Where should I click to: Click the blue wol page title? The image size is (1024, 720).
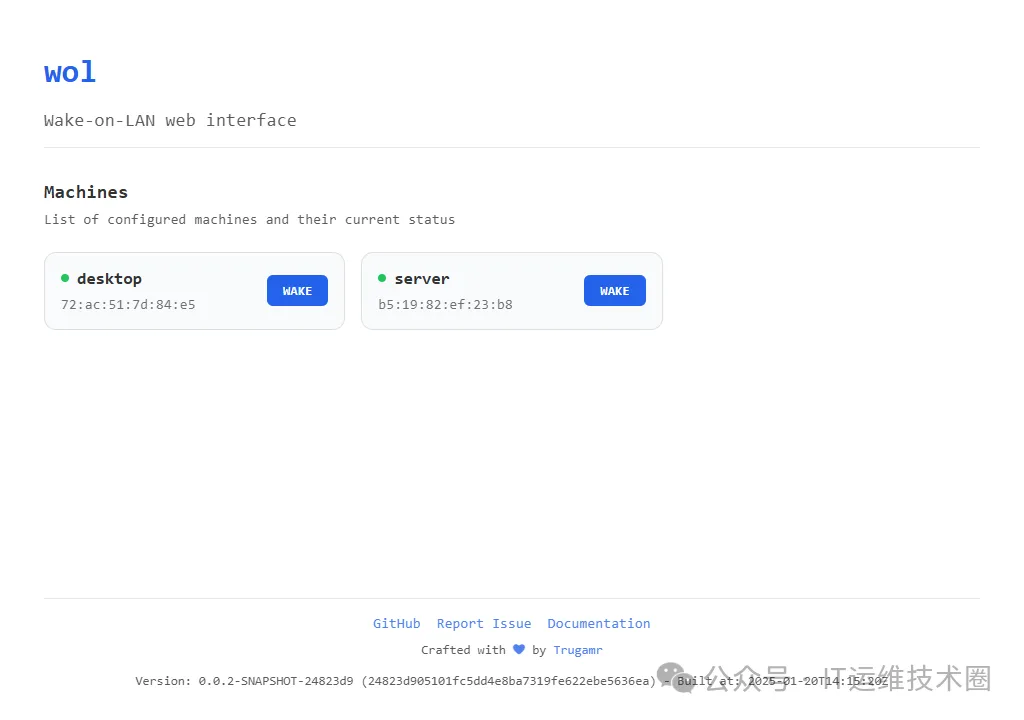point(70,72)
